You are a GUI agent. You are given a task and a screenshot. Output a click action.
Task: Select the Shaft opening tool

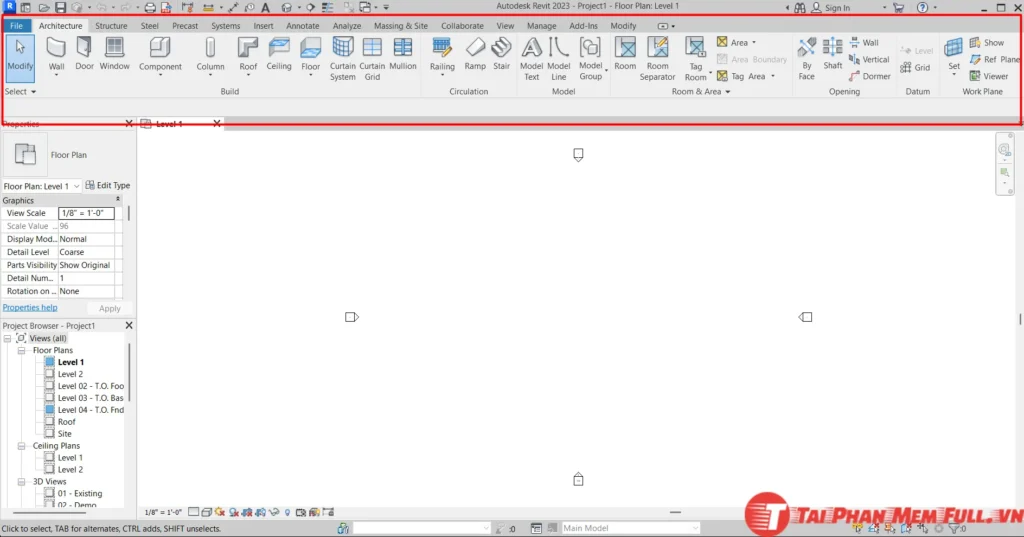click(833, 54)
